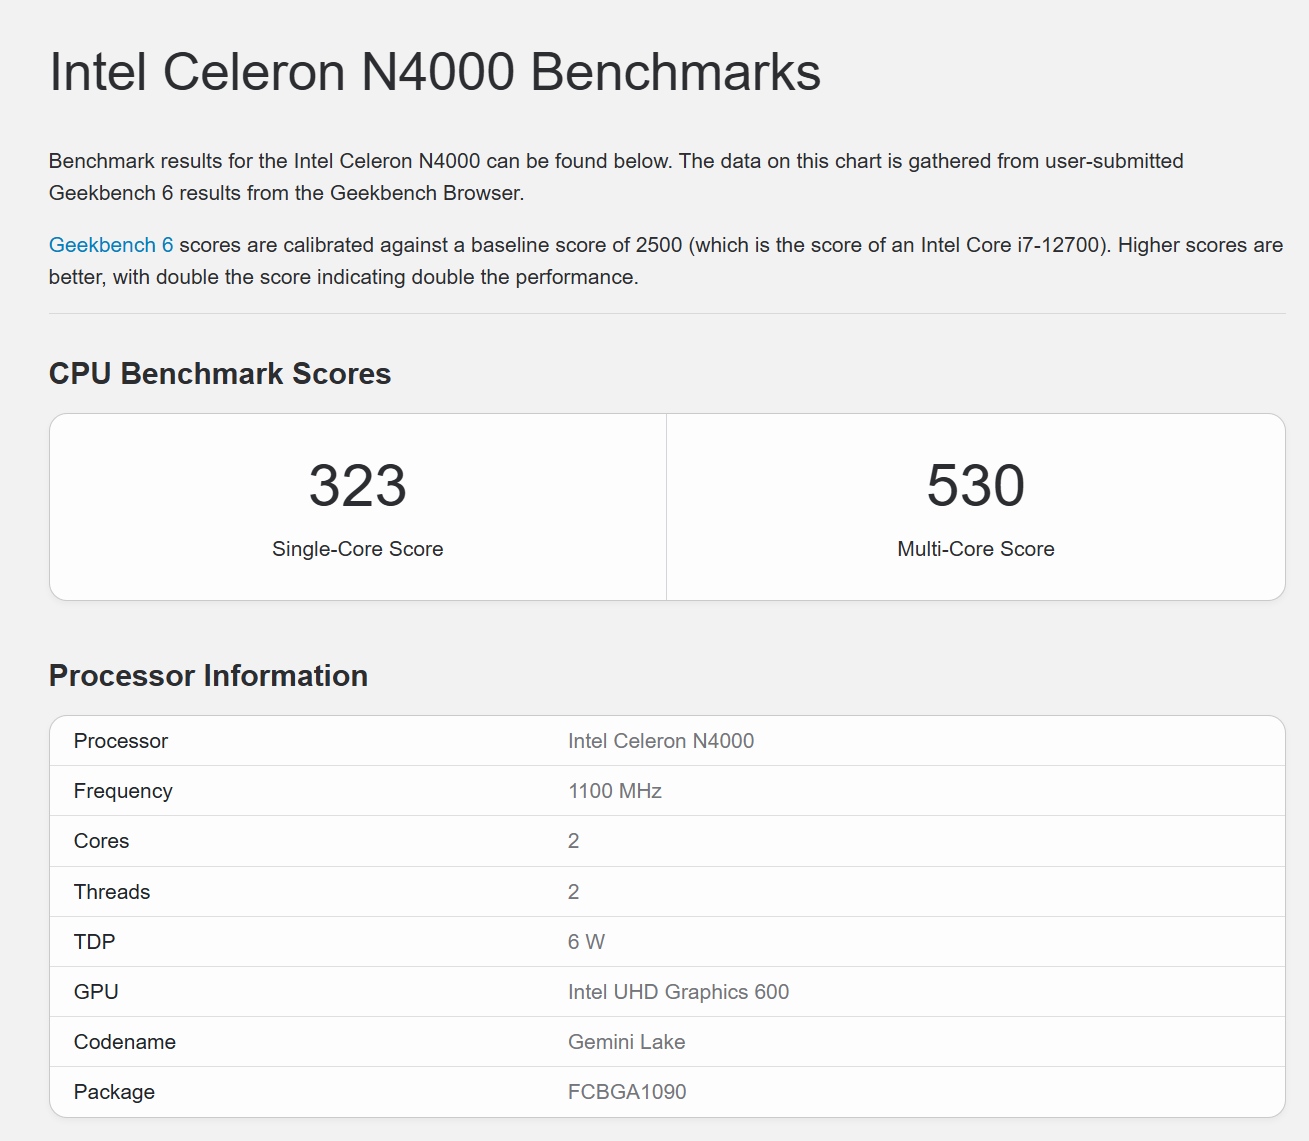Click the Intel Celeron N4000 Benchmarks heading
The height and width of the screenshot is (1141, 1309).
pyautogui.click(x=435, y=72)
